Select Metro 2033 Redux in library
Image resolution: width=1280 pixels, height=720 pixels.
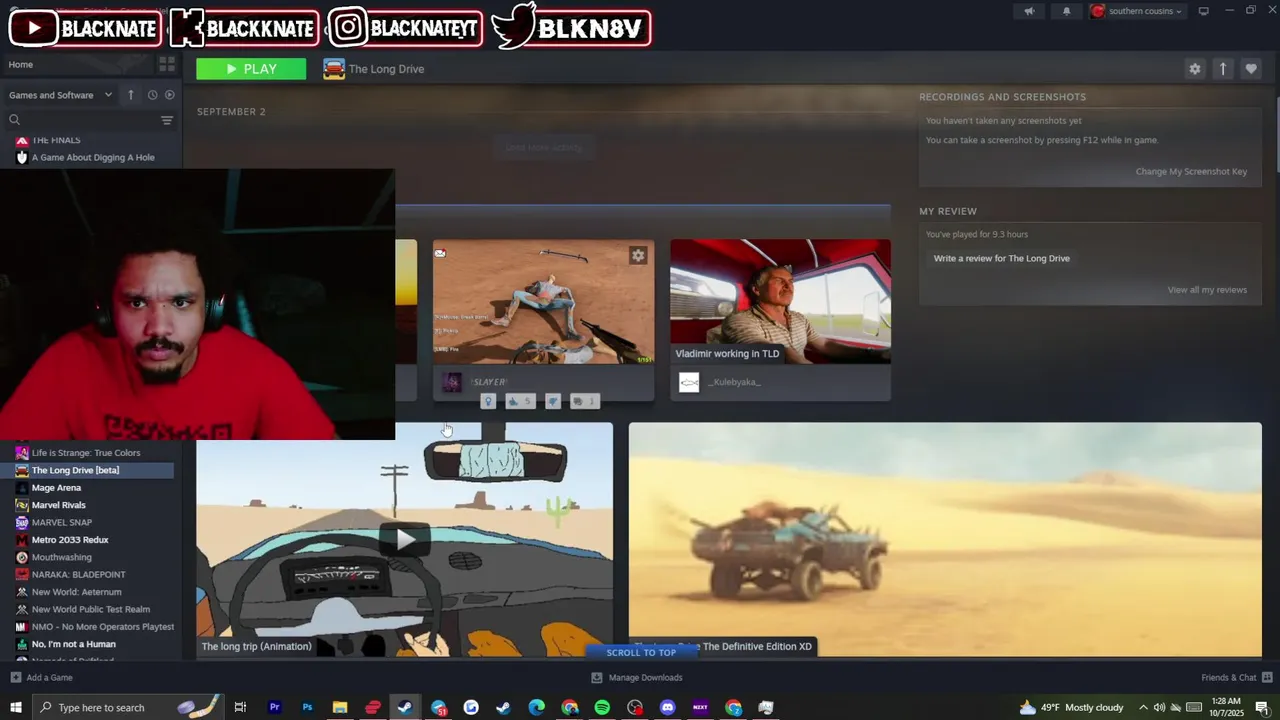(x=70, y=540)
